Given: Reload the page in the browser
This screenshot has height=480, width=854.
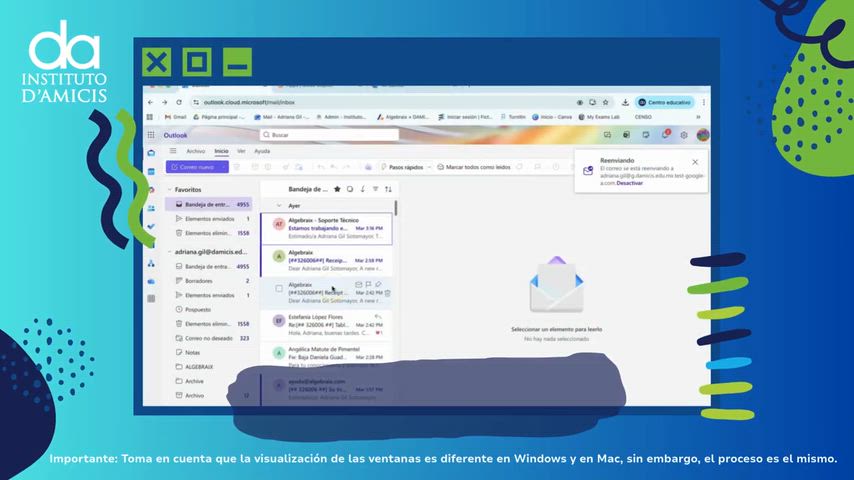Looking at the screenshot, I should [x=179, y=102].
